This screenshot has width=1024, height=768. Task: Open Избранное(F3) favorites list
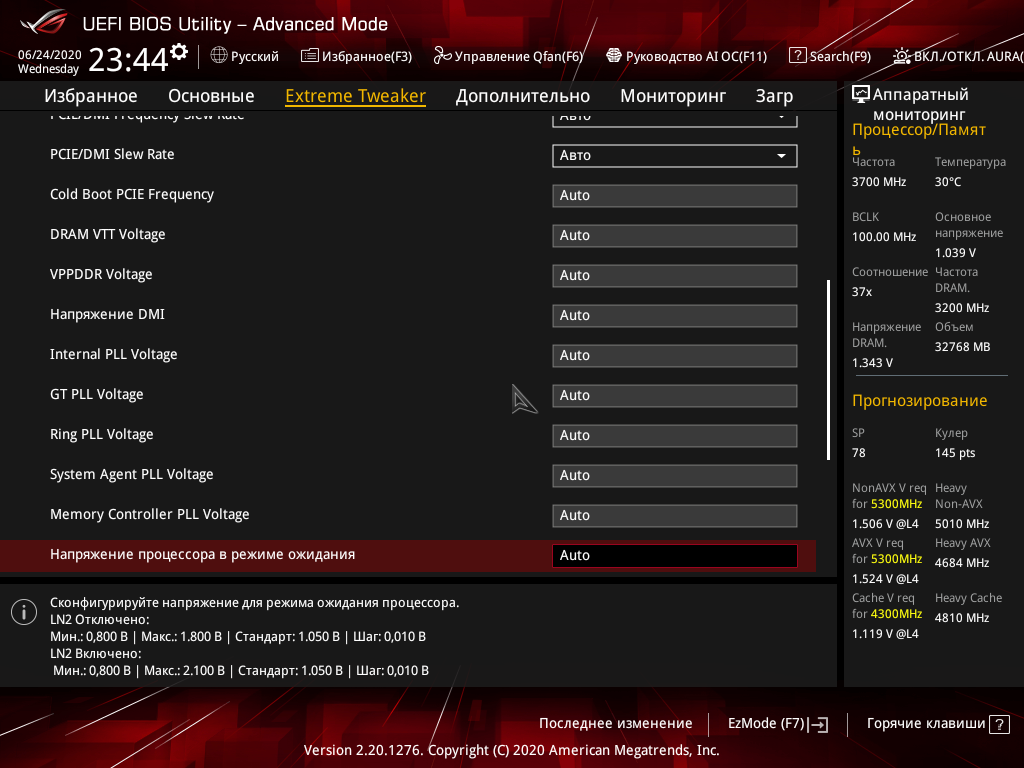(357, 56)
